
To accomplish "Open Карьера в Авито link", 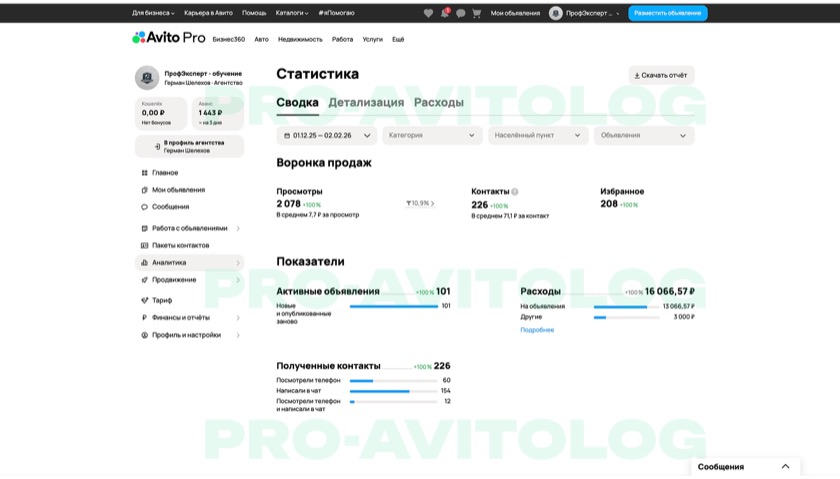I will (x=208, y=13).
